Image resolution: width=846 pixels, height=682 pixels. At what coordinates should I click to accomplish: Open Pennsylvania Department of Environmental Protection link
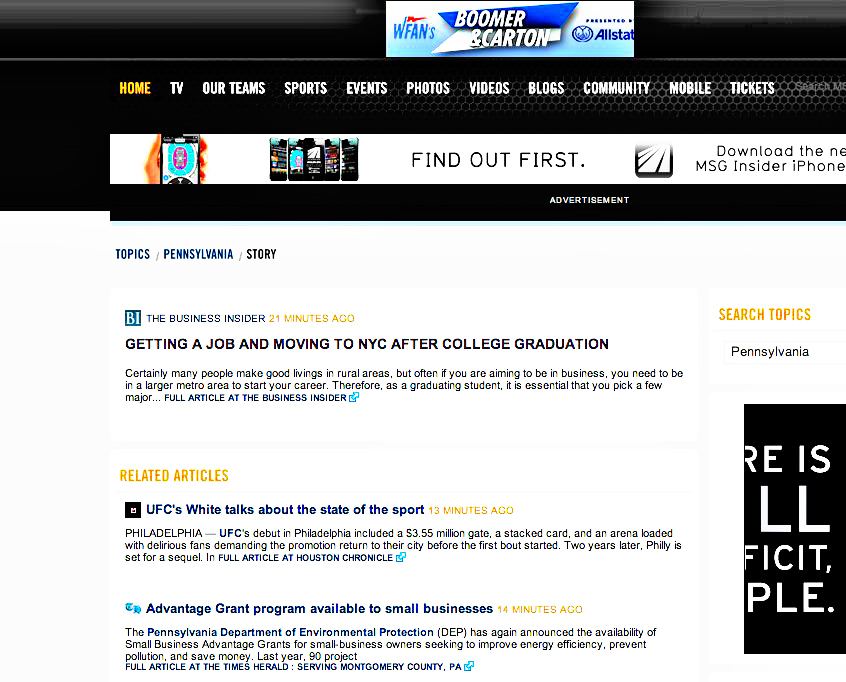tap(290, 632)
